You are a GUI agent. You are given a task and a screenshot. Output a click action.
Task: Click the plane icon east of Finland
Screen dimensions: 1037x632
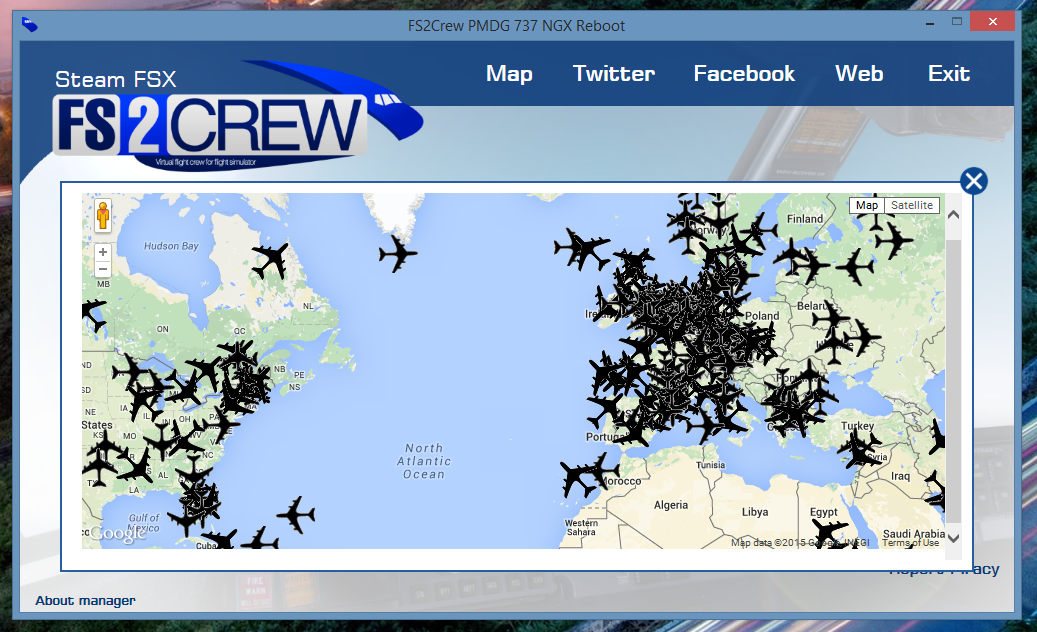click(893, 240)
